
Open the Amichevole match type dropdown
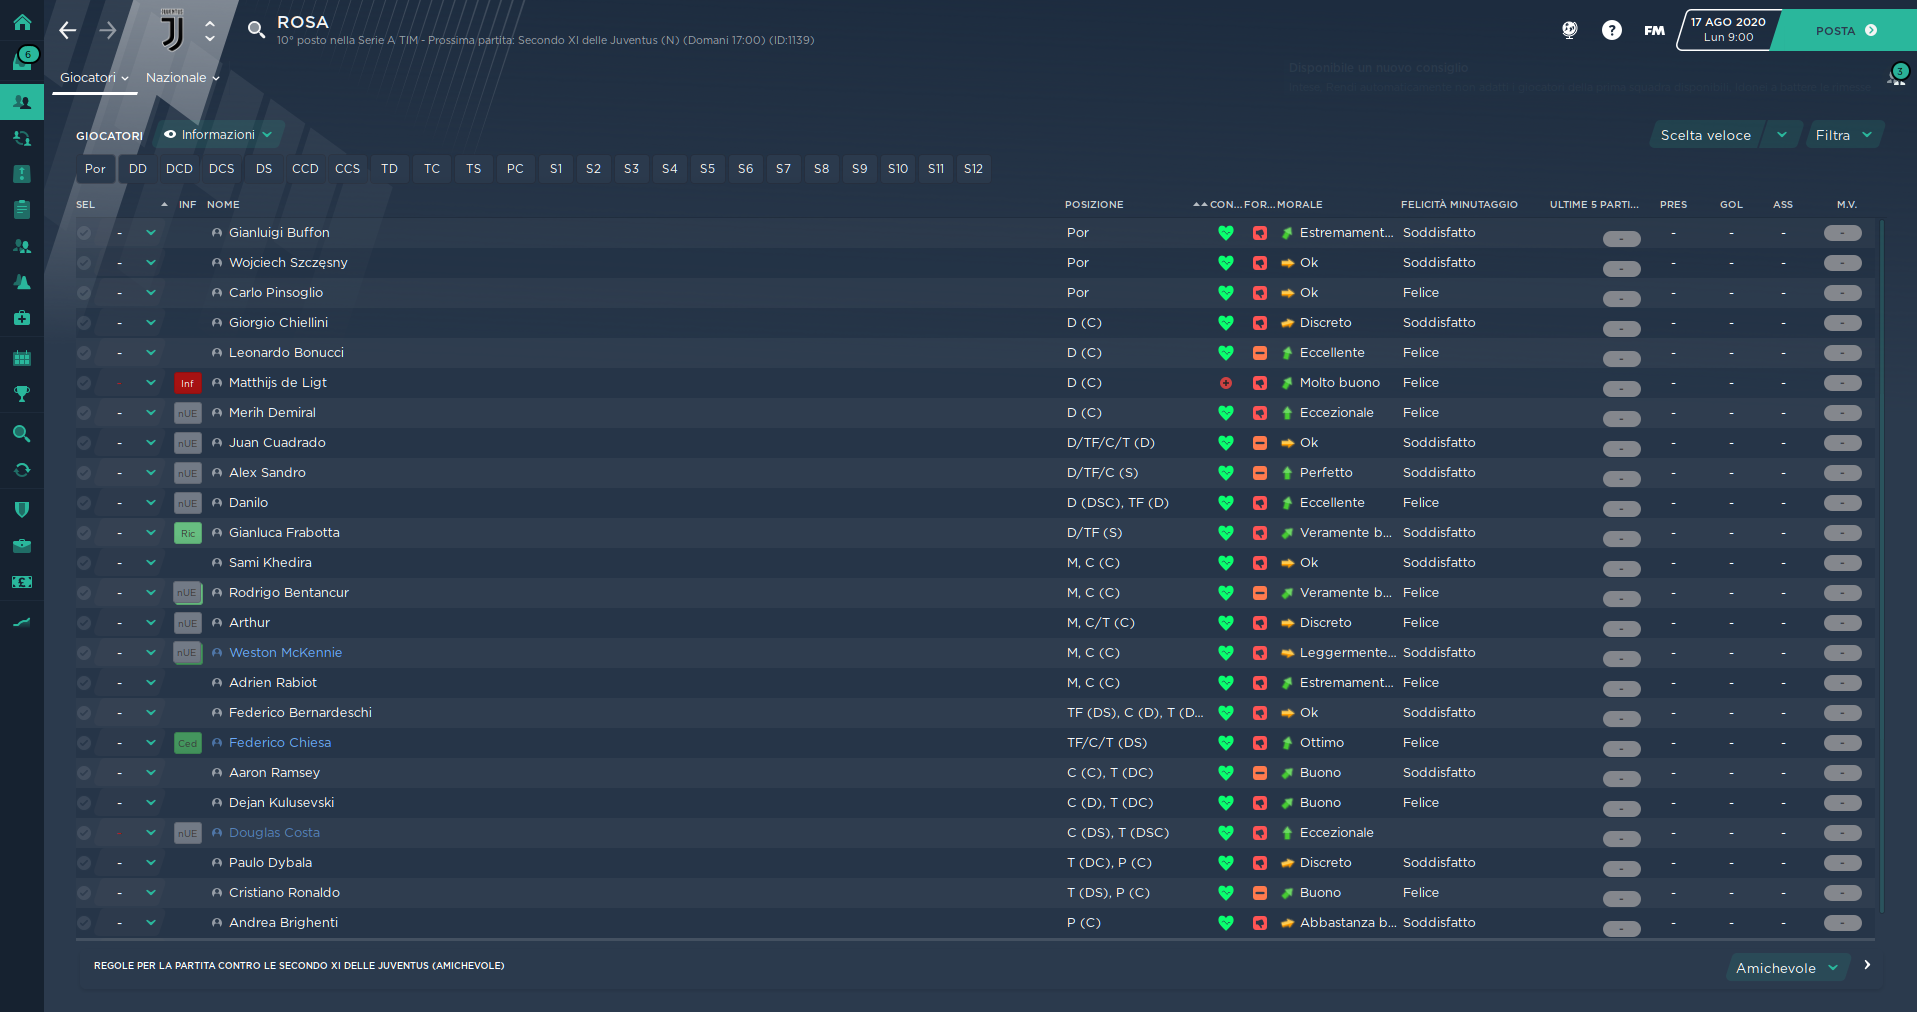[1787, 968]
